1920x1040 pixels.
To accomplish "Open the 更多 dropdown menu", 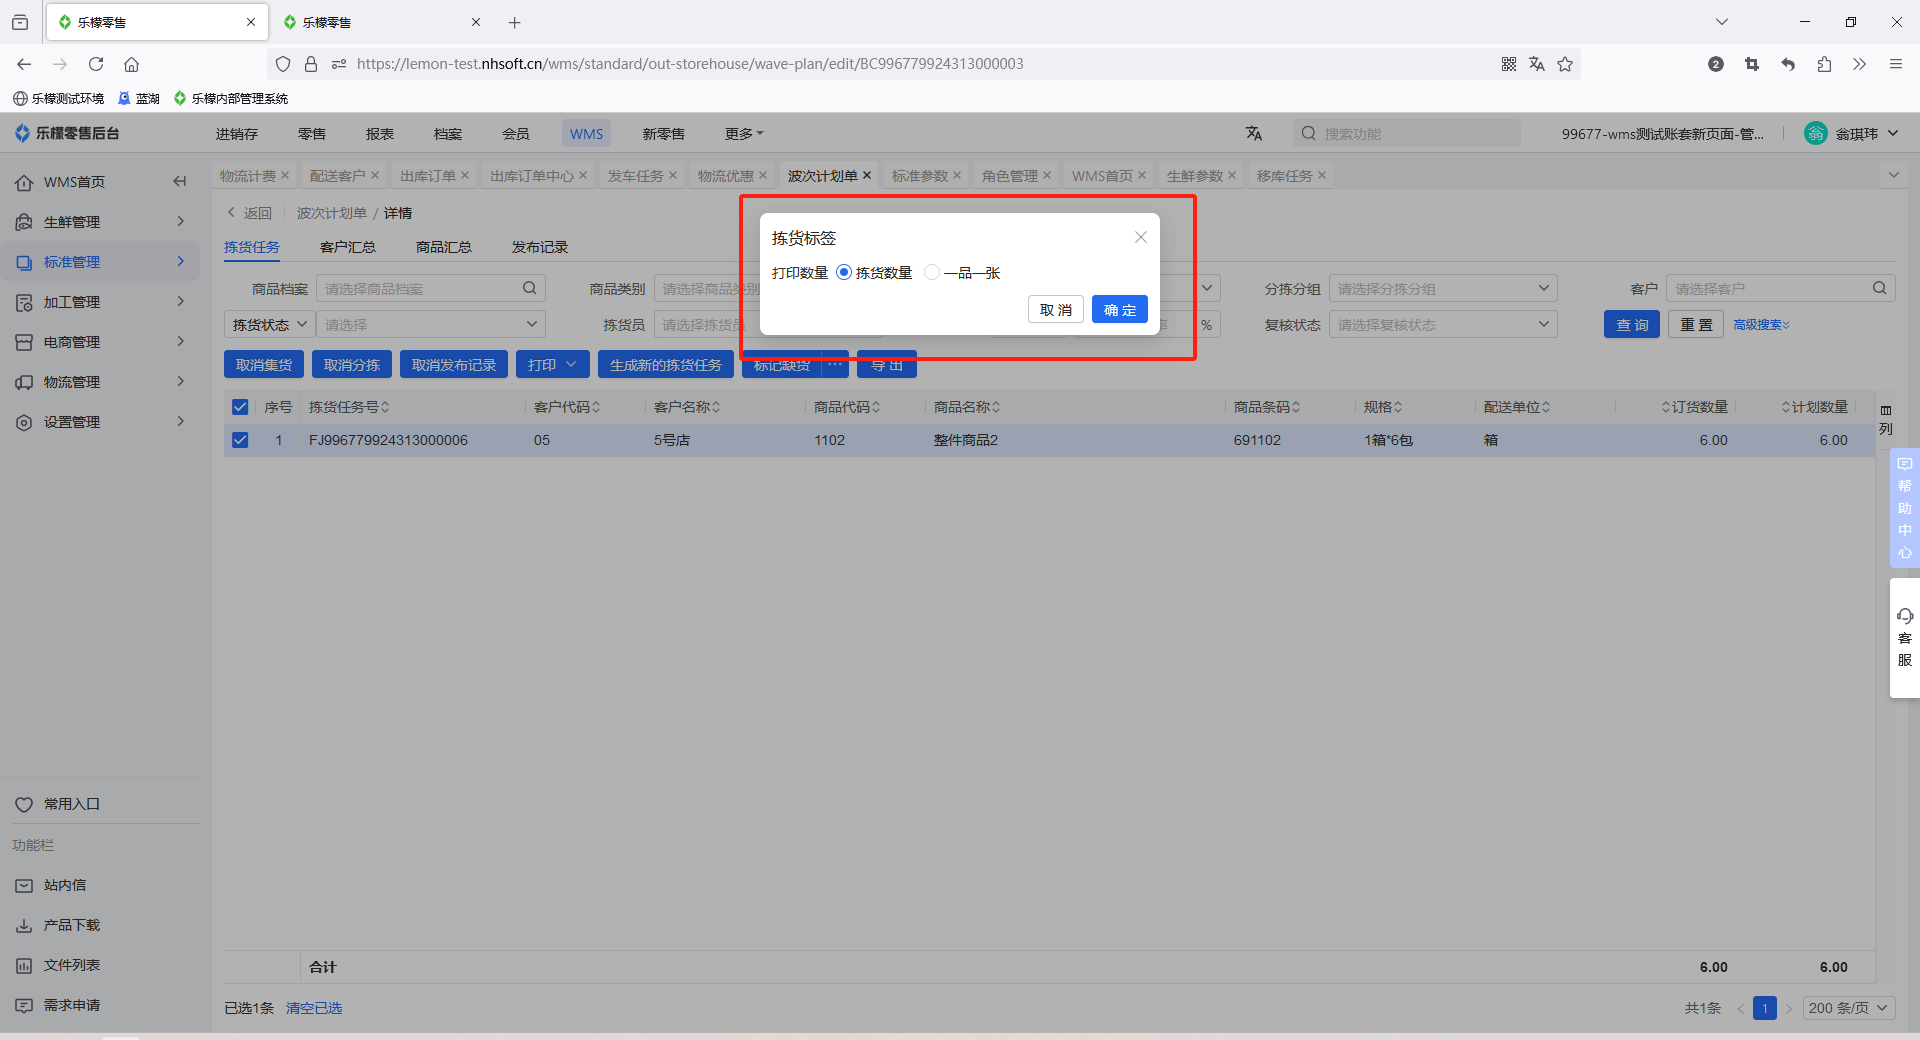I will point(744,134).
